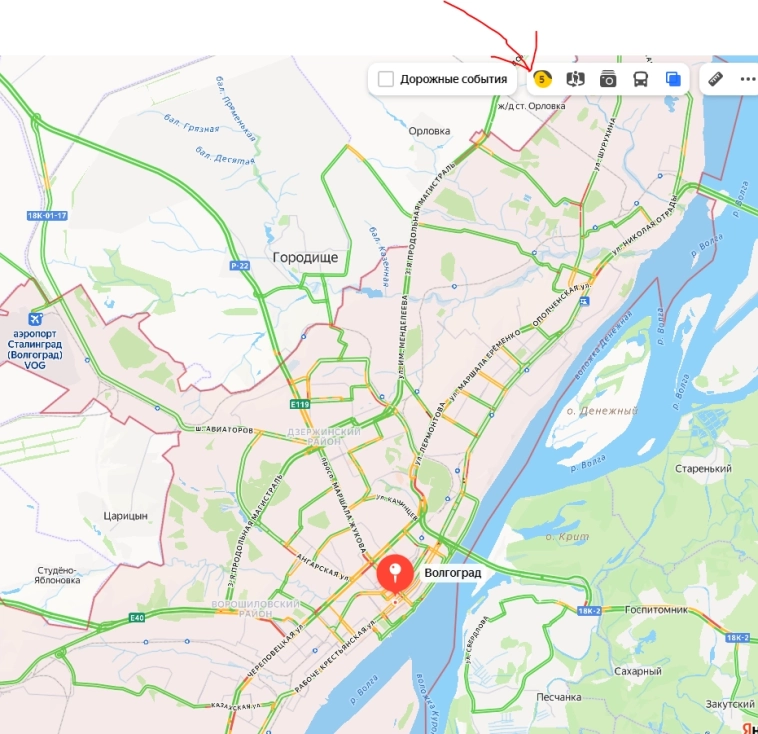Screen dimensions: 758x734
Task: Open the blue map layers selector
Action: [673, 79]
